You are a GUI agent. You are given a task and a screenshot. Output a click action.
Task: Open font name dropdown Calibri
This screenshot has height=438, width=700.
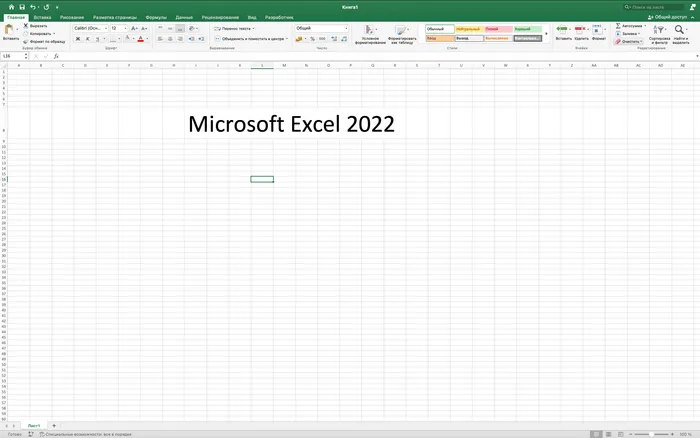click(x=91, y=28)
